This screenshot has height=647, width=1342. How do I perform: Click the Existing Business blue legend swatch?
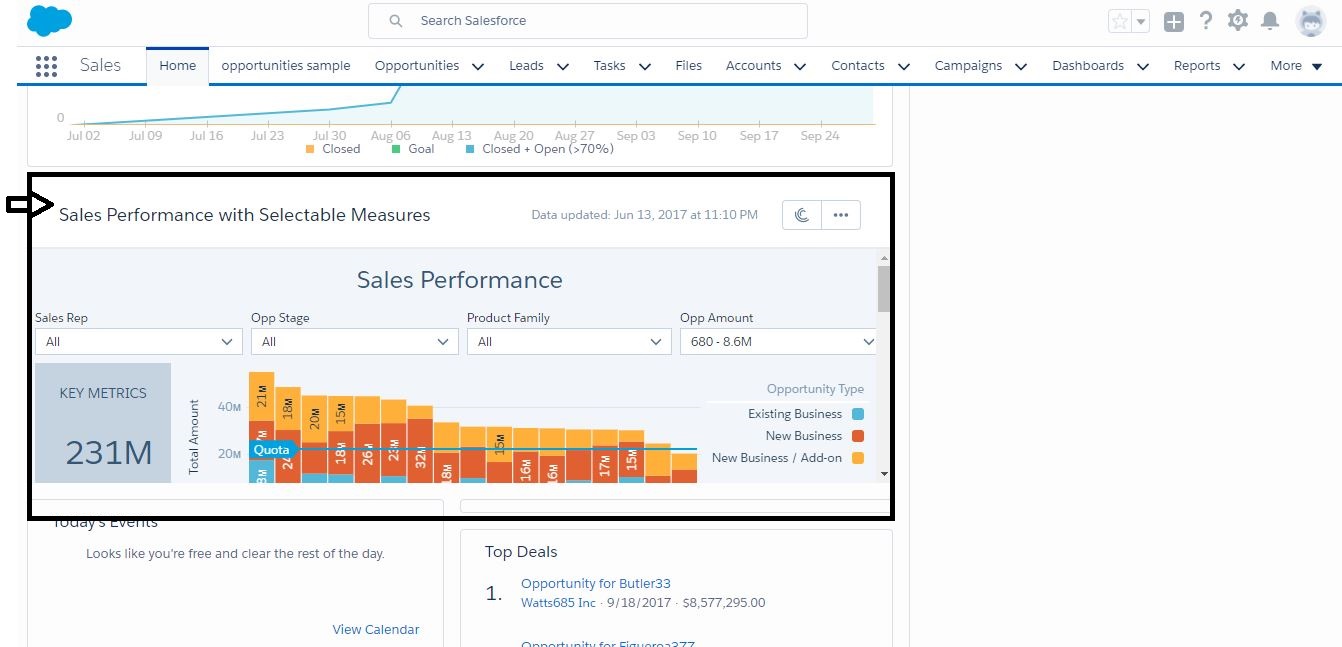point(858,414)
